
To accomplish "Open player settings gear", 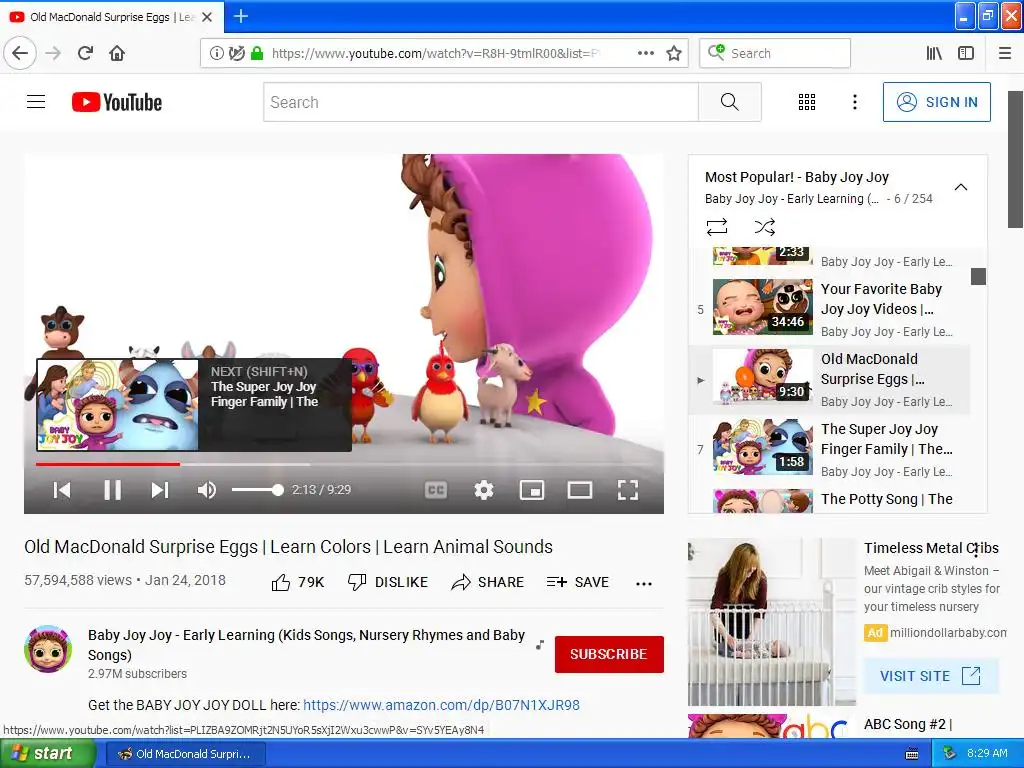I will pyautogui.click(x=484, y=490).
